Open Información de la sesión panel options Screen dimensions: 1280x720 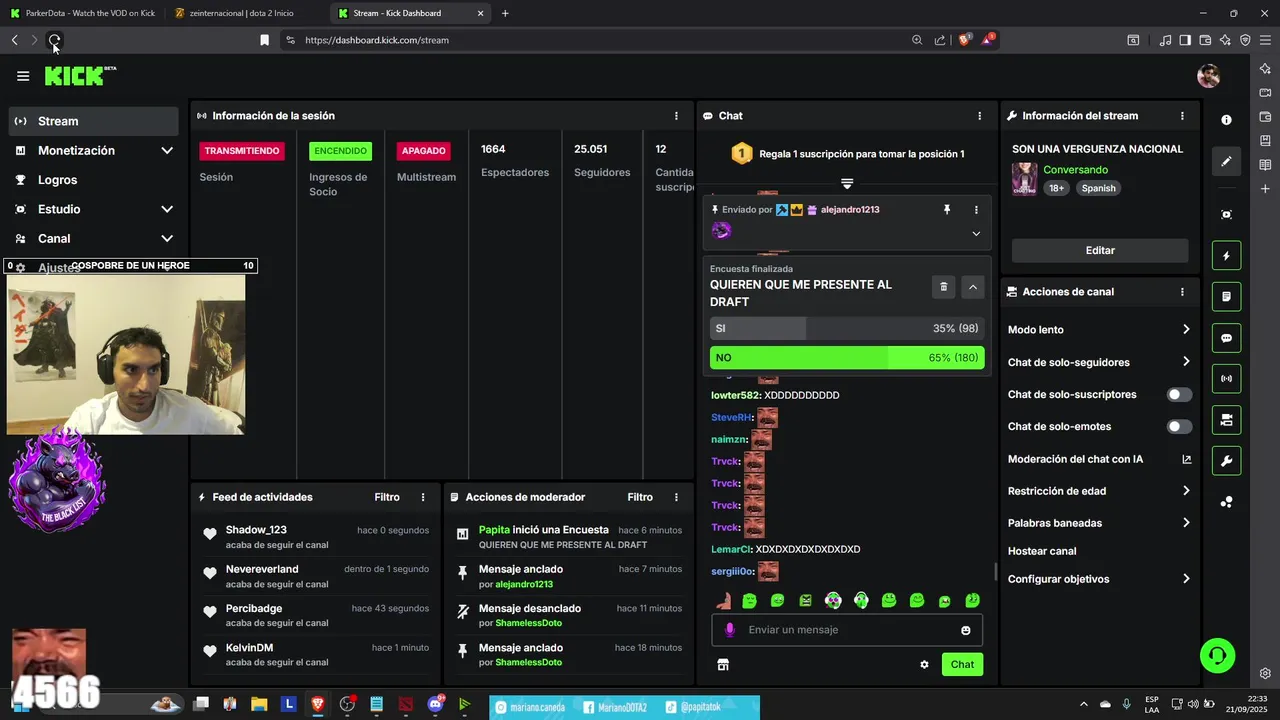[676, 116]
